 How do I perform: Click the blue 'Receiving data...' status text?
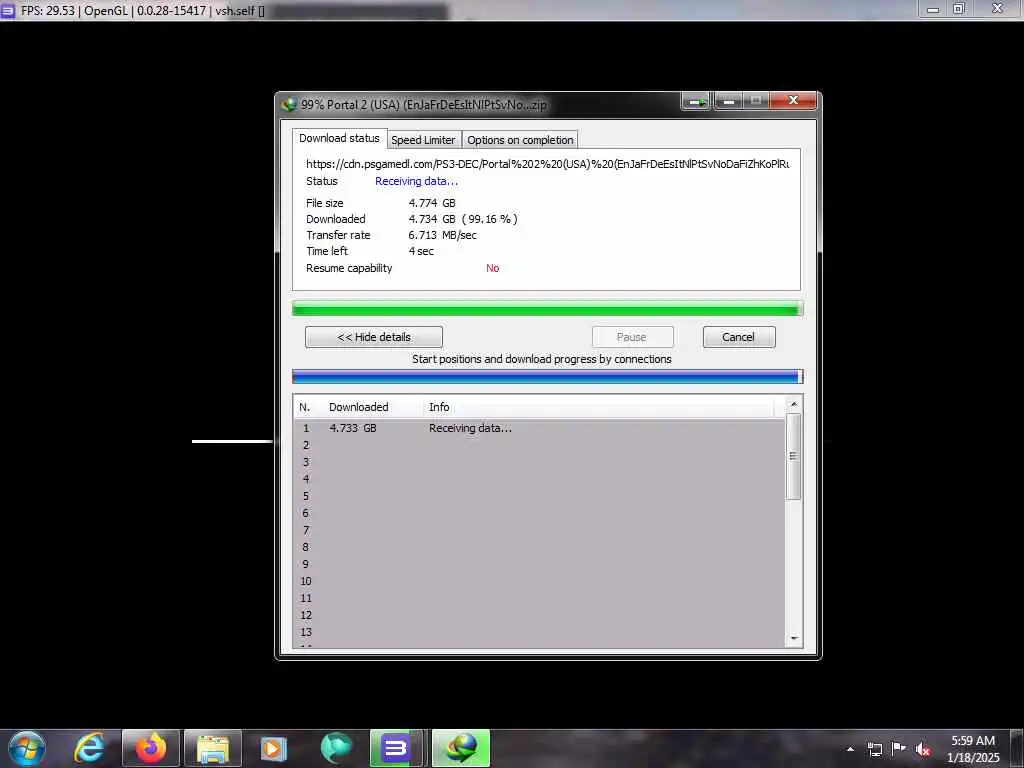pos(416,182)
